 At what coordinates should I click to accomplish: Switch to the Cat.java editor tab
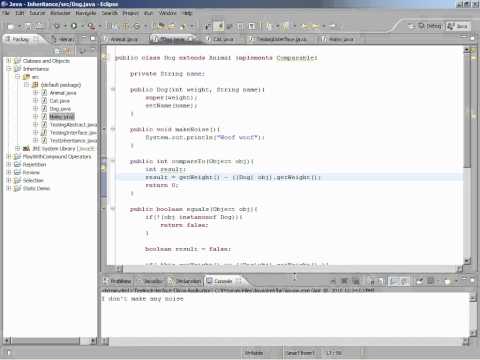220,39
